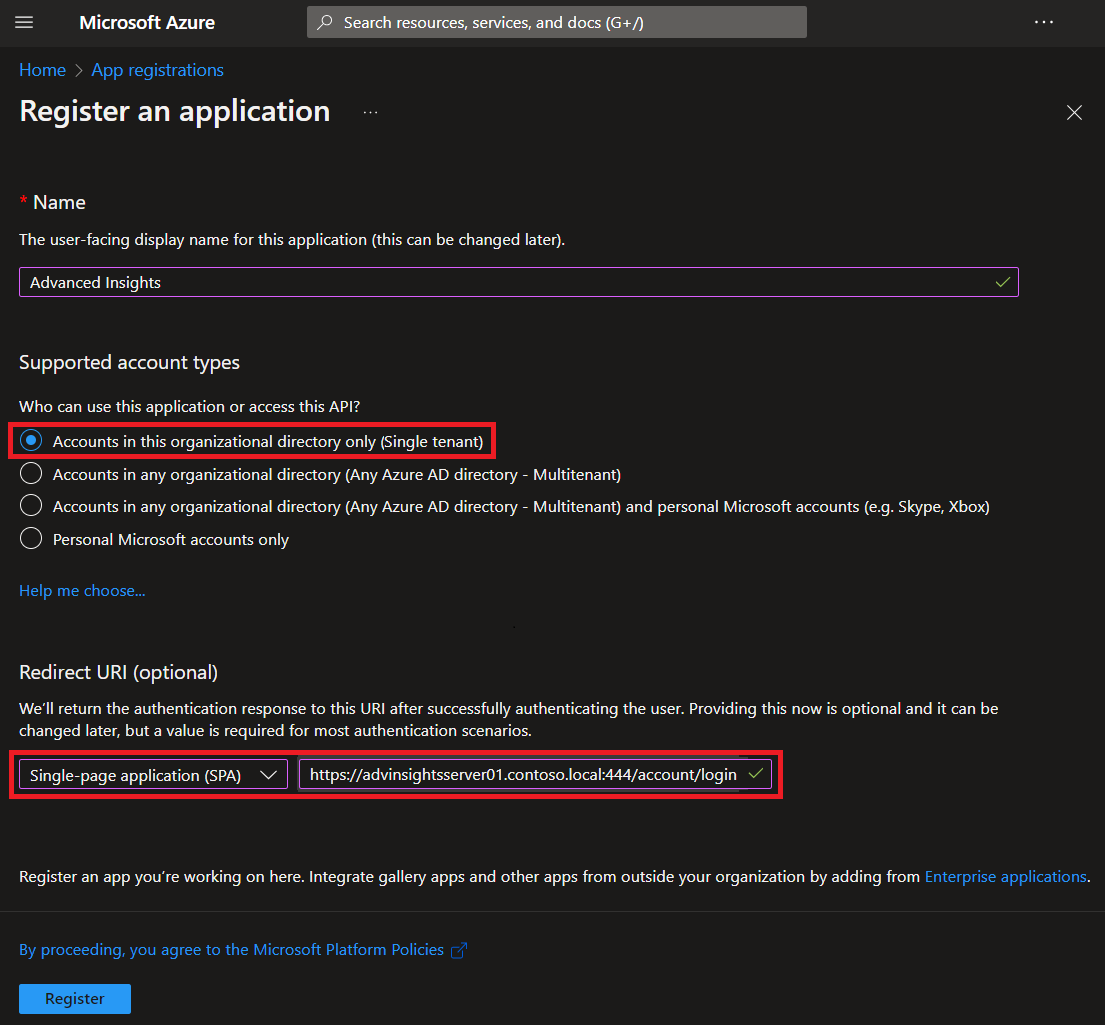Screen dimensions: 1105x1025
Task: Expand the Single-page application platform dropdown
Action: 154,775
